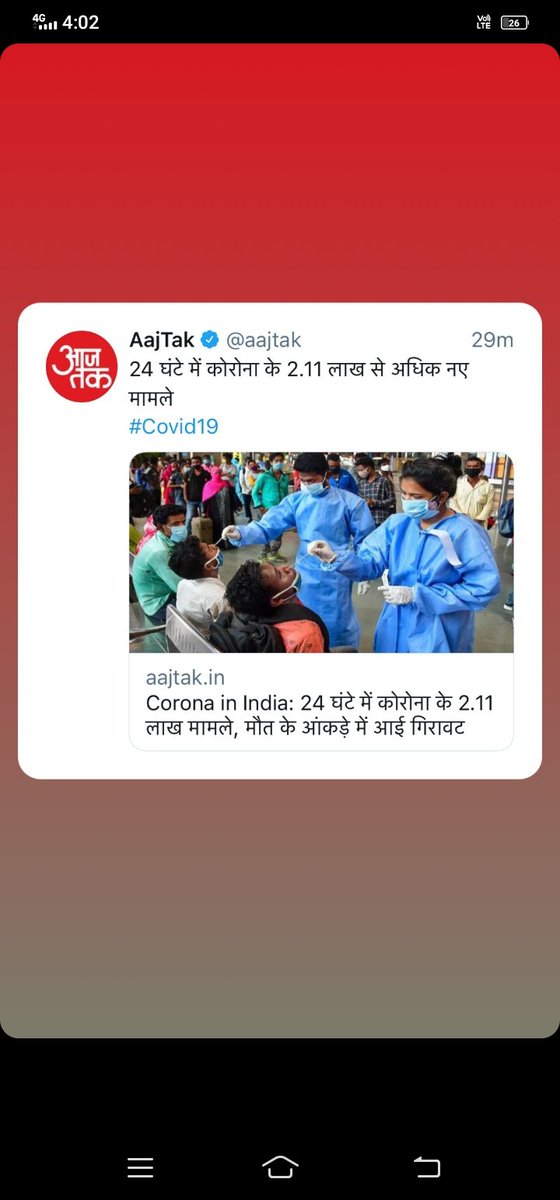Go to the Android home button
Viewport: 560px width, 1200px height.
click(280, 1167)
